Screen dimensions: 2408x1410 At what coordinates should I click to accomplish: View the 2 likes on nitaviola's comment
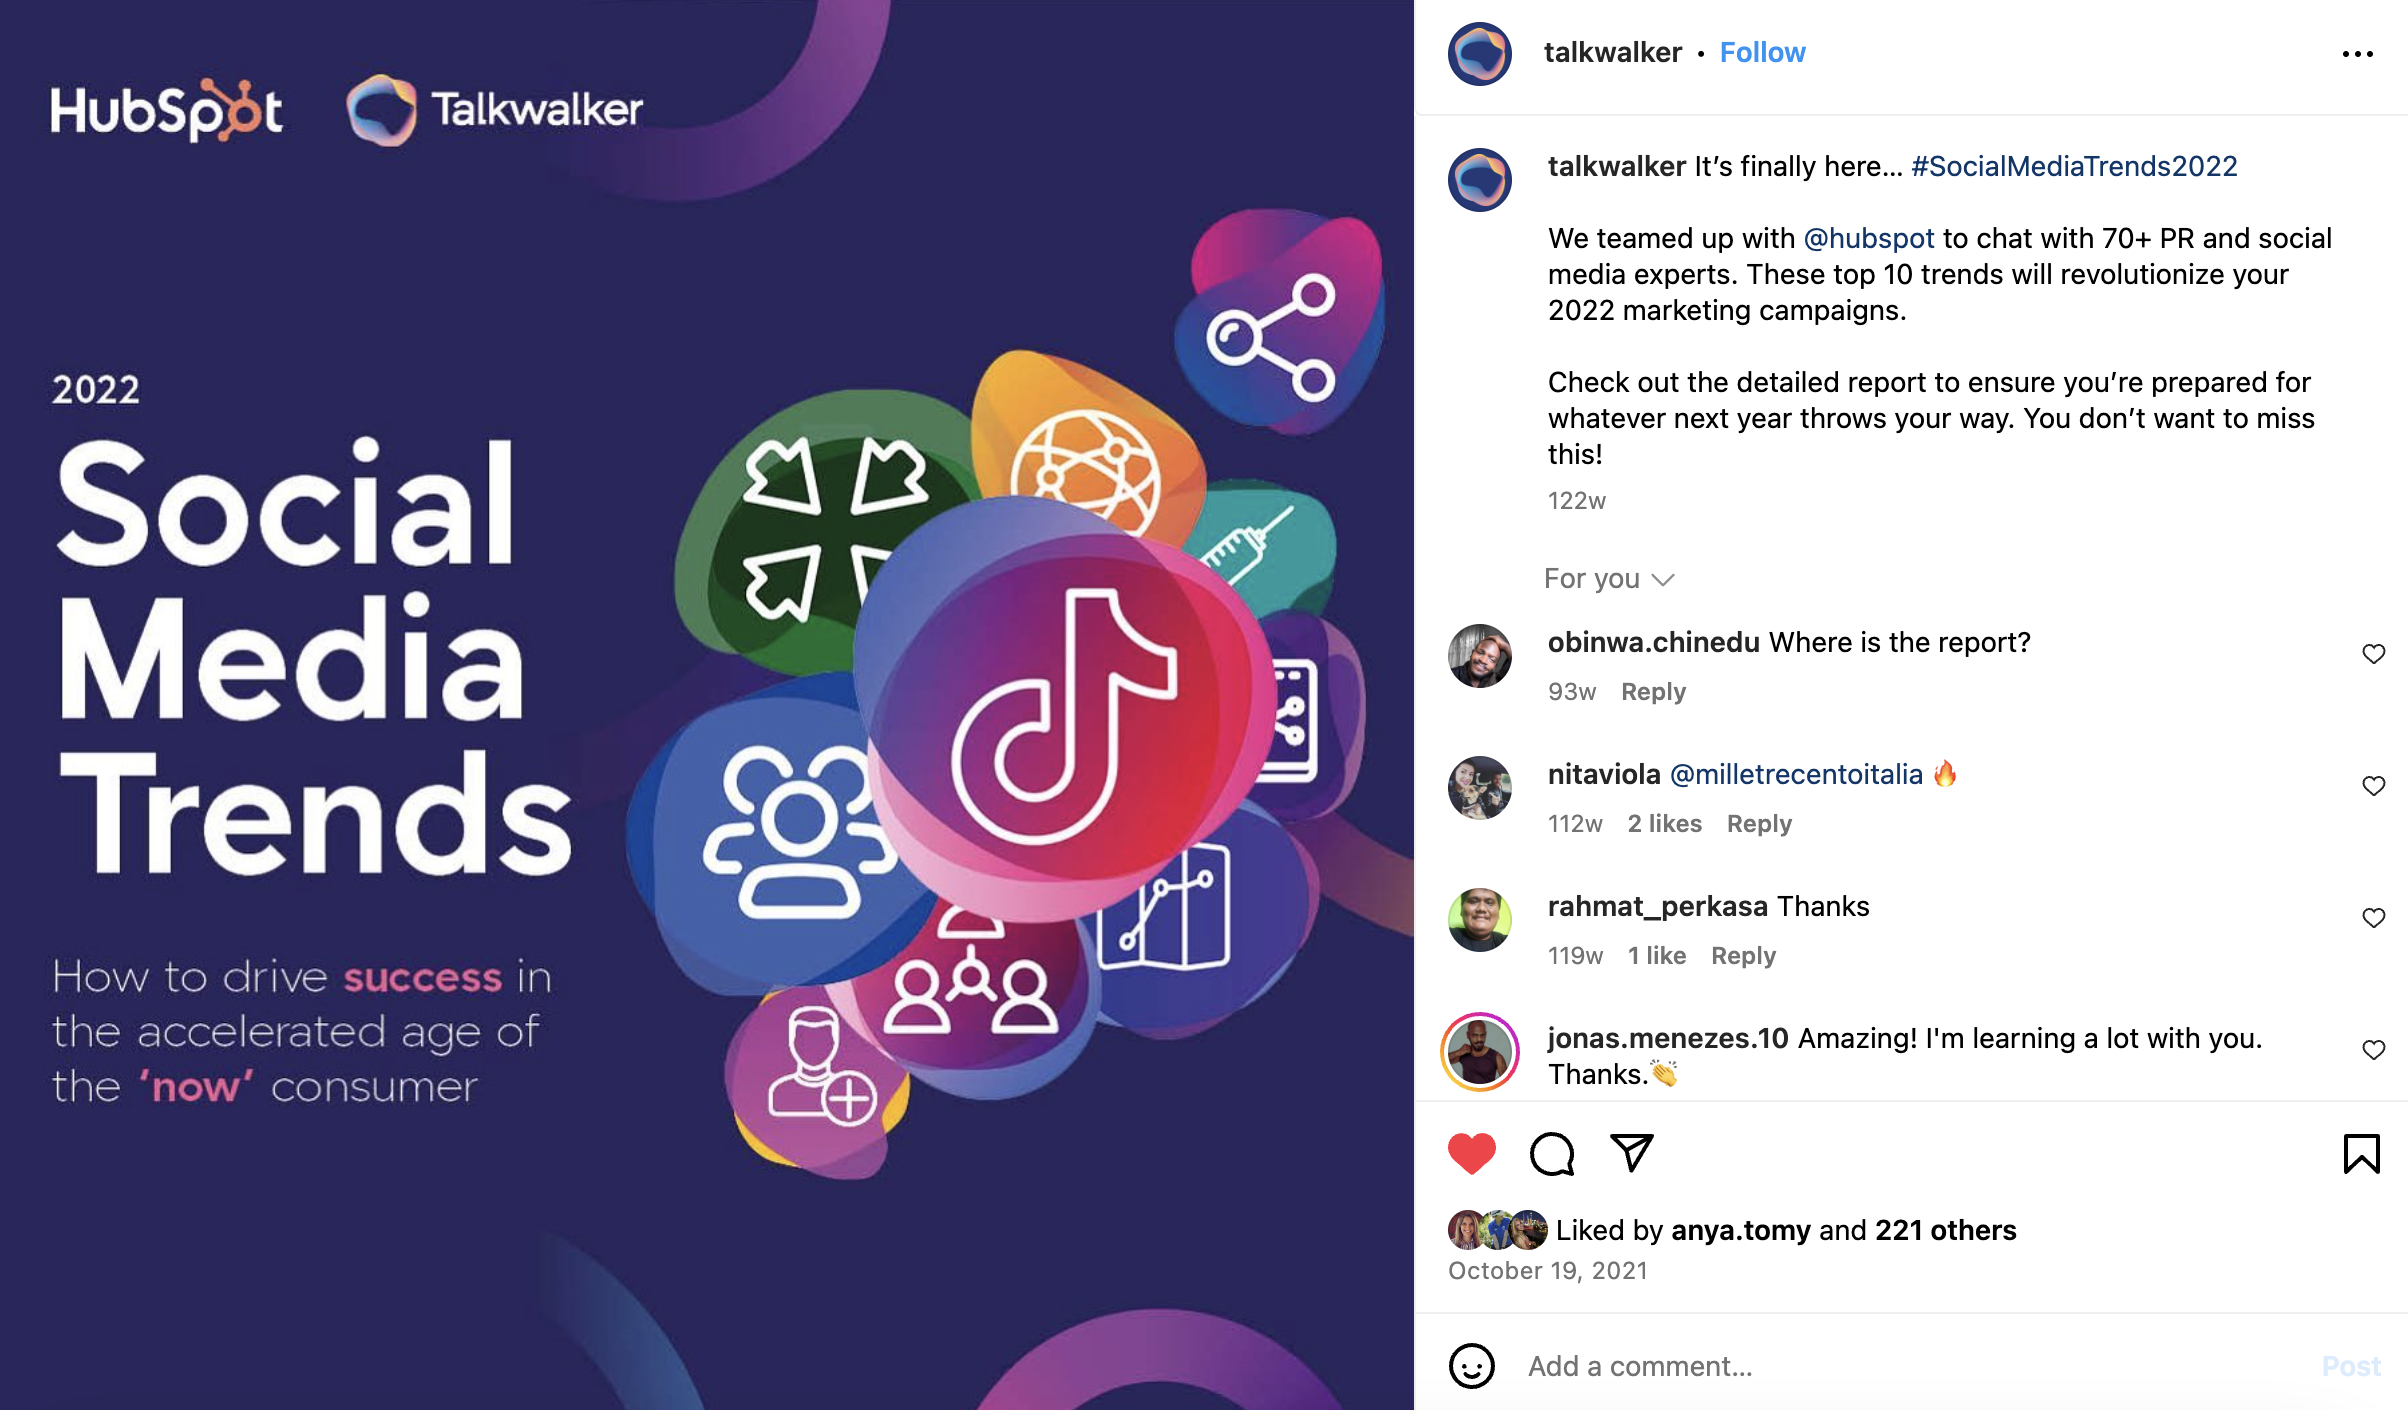1664,824
